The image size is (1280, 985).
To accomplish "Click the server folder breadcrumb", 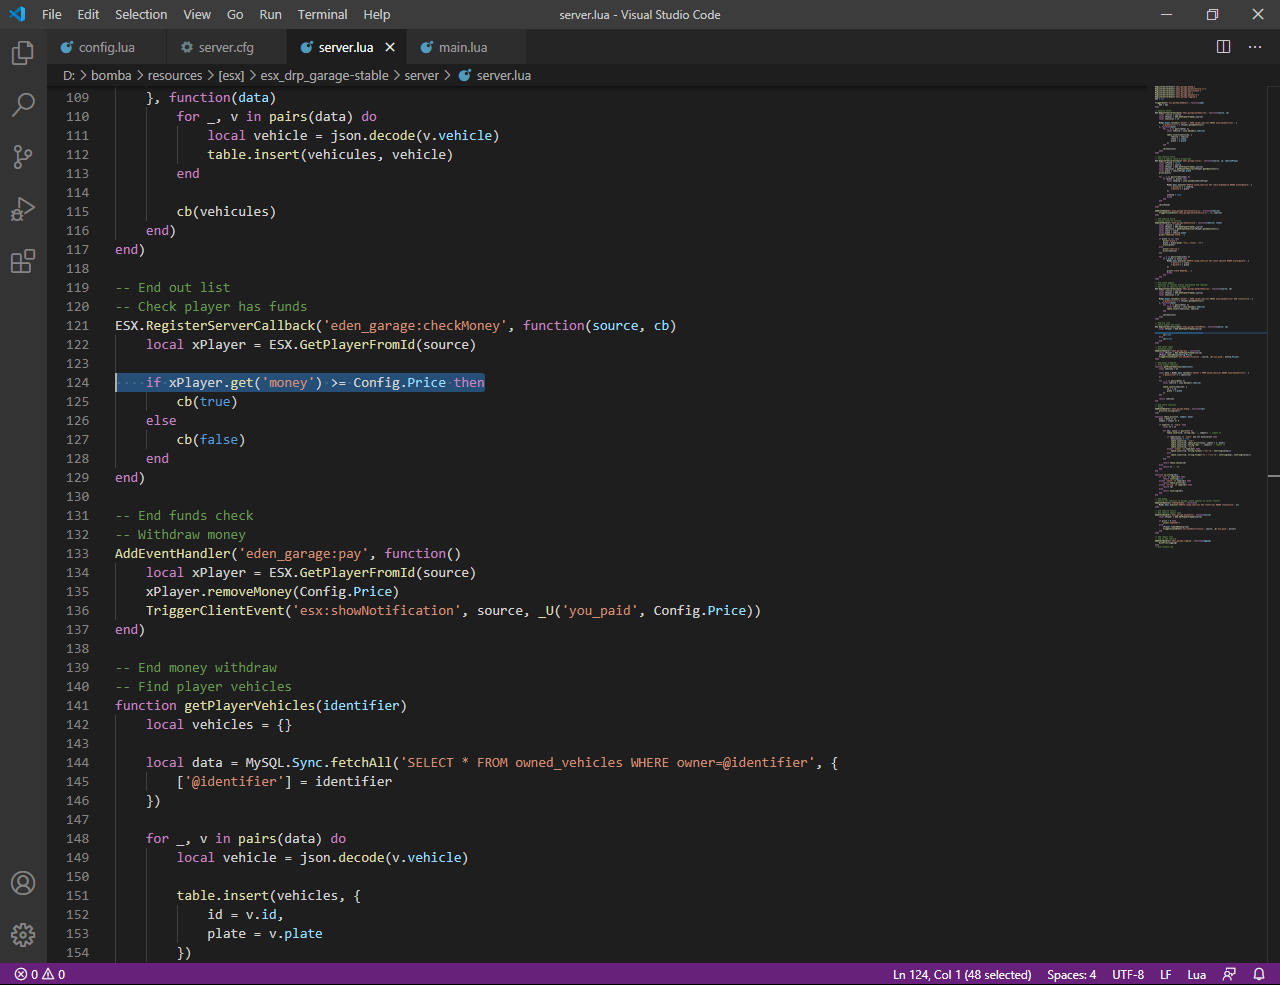I will [421, 75].
